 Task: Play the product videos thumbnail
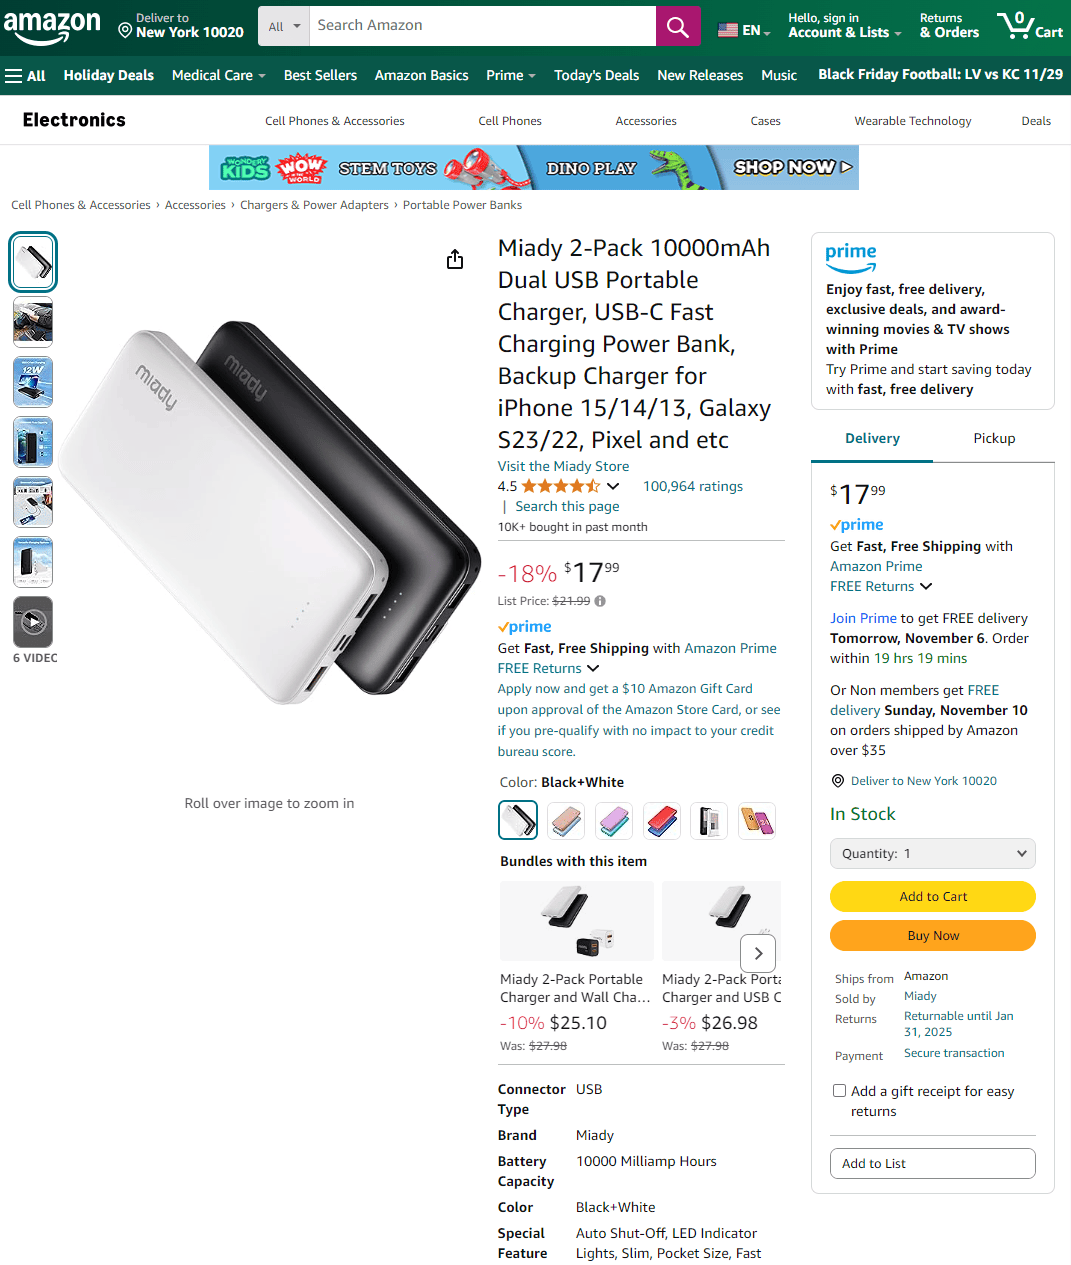click(33, 622)
